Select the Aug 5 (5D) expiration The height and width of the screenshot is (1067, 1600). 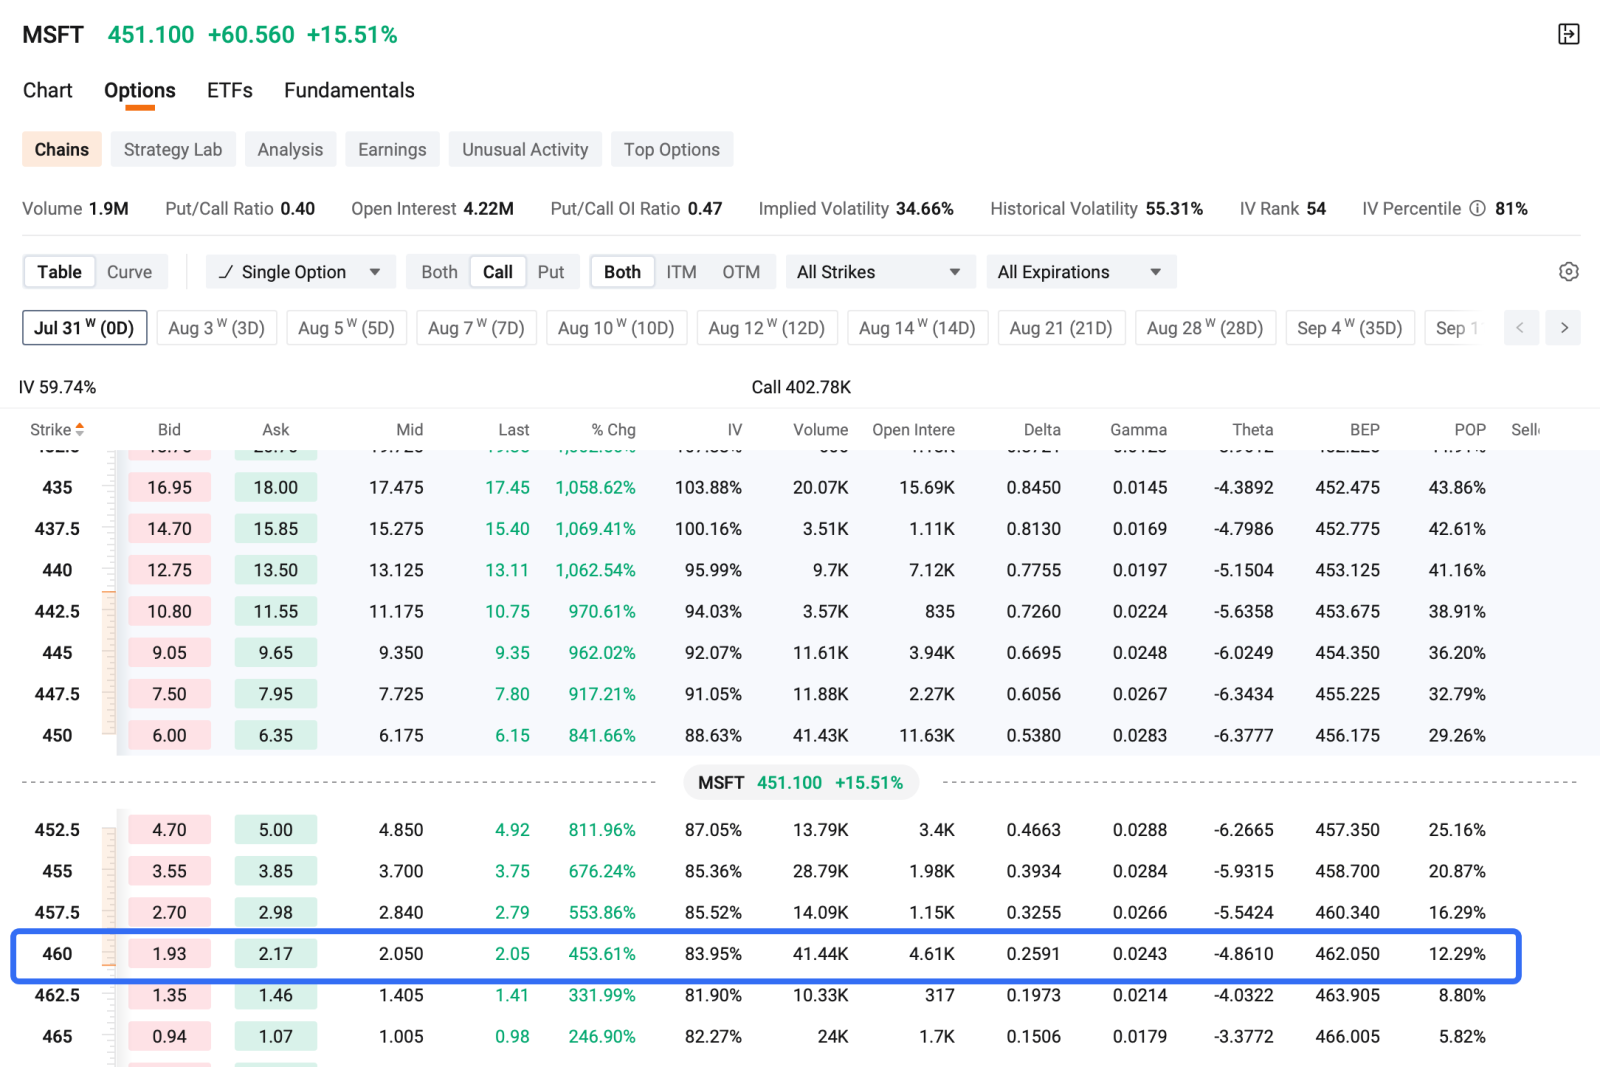(x=346, y=328)
